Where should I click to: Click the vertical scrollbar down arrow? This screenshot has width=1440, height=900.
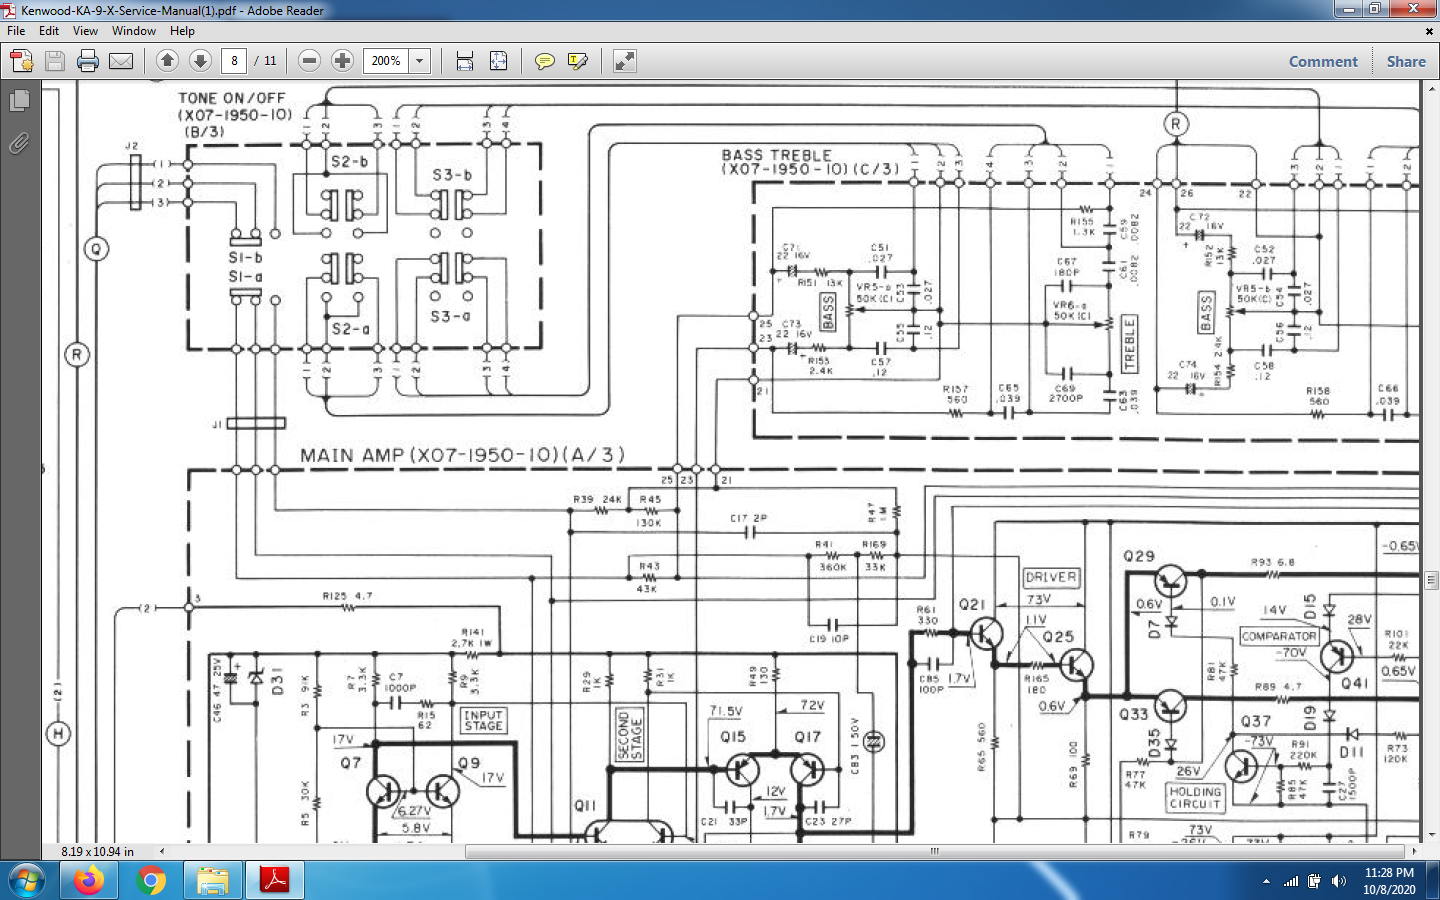pos(1430,835)
